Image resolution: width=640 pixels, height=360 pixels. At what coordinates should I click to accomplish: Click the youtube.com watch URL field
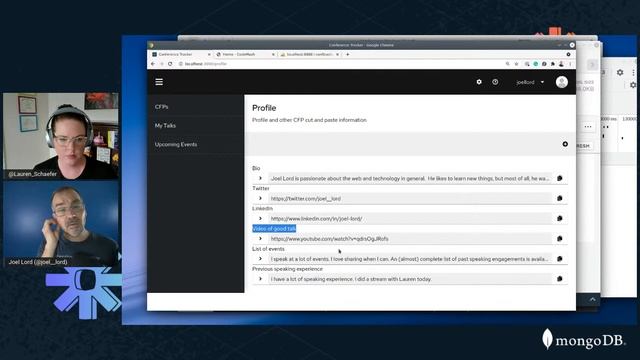click(410, 238)
